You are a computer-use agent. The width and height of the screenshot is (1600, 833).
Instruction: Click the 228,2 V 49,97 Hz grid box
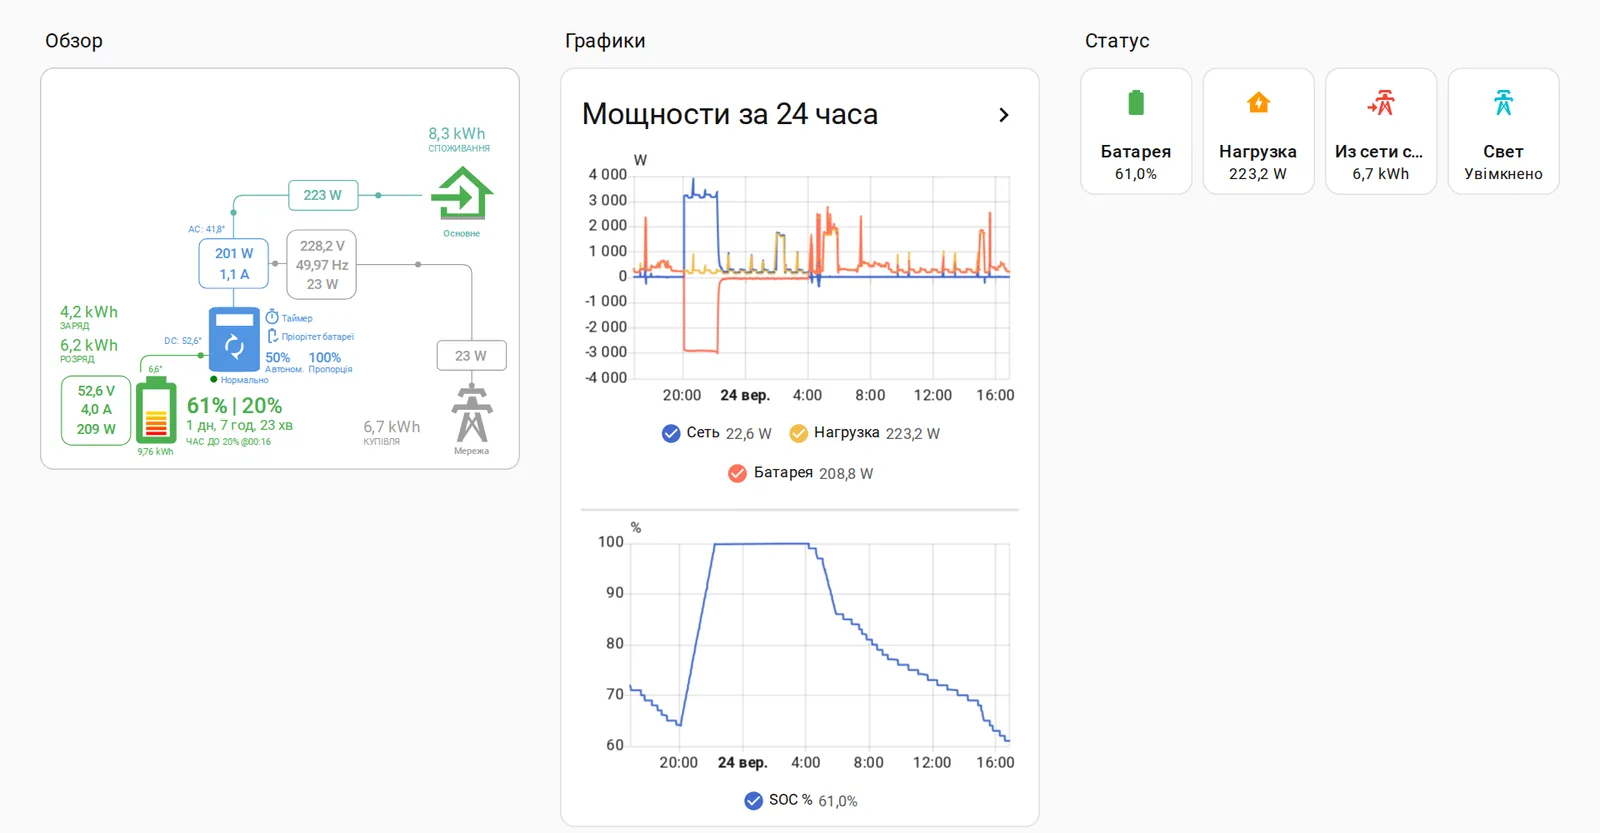tap(322, 265)
